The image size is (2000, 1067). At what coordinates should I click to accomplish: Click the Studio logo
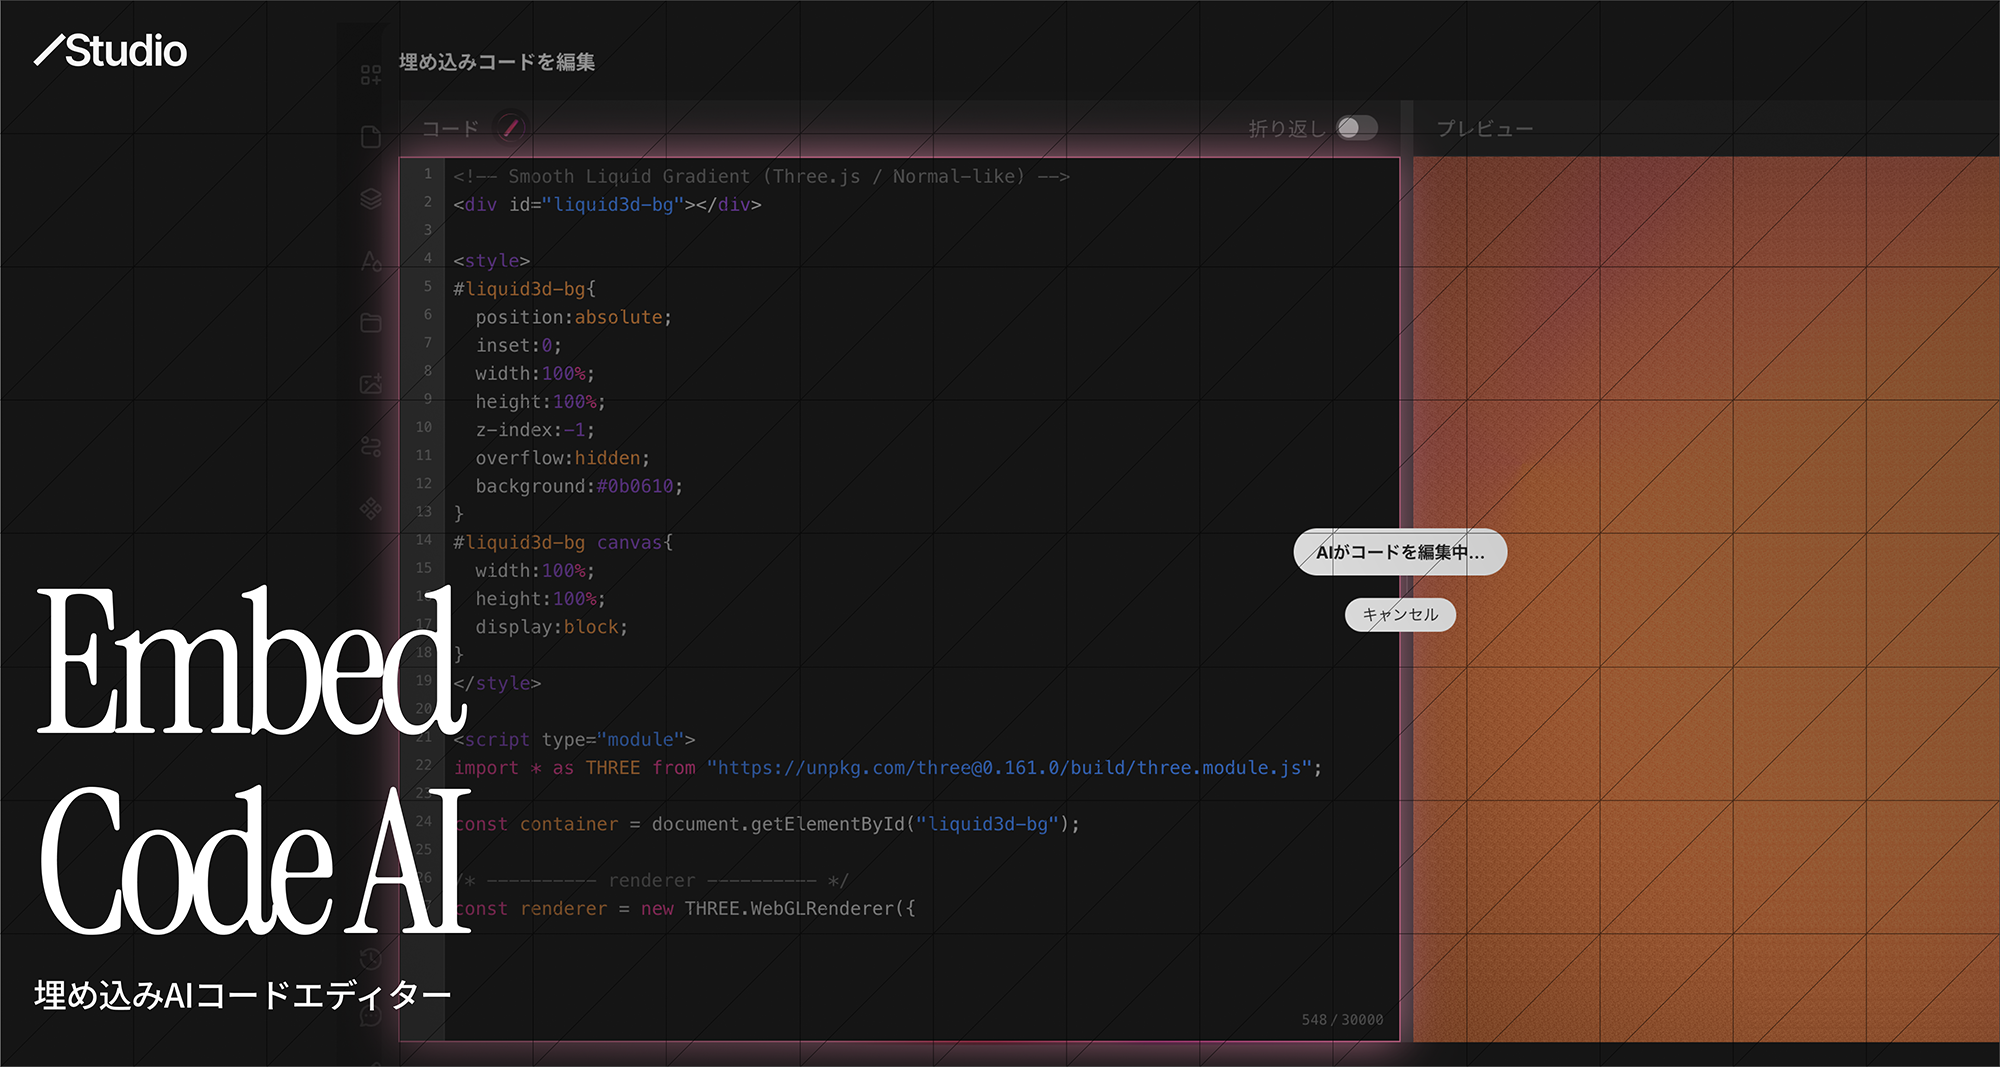[x=110, y=51]
